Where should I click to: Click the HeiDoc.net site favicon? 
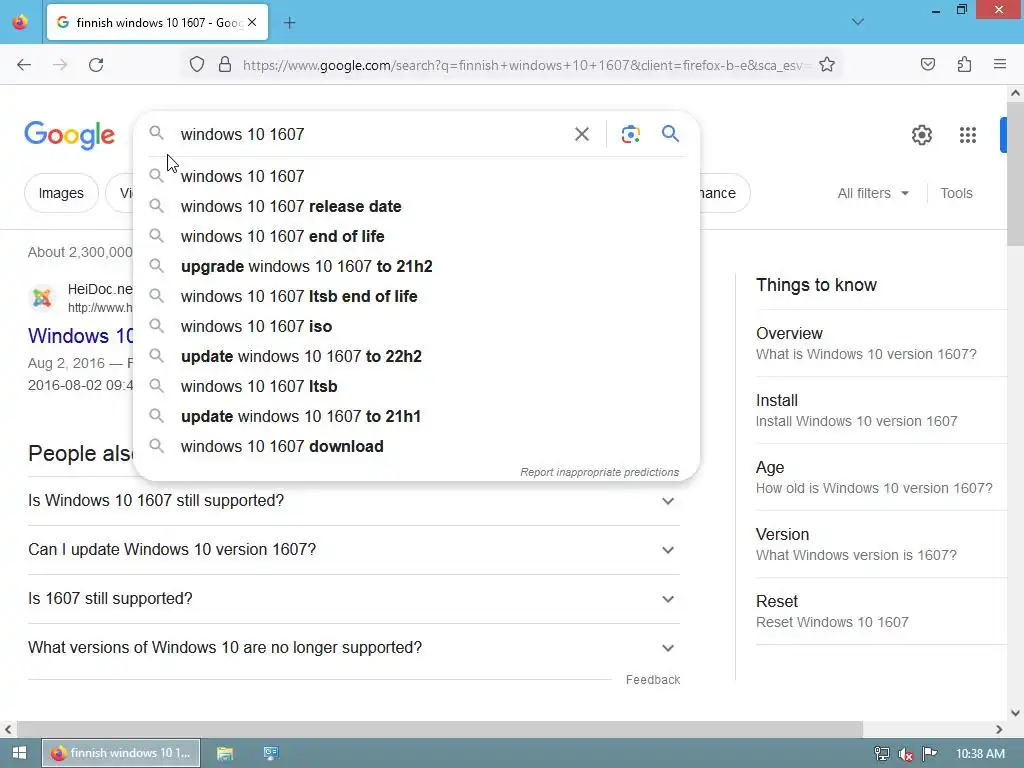click(42, 298)
